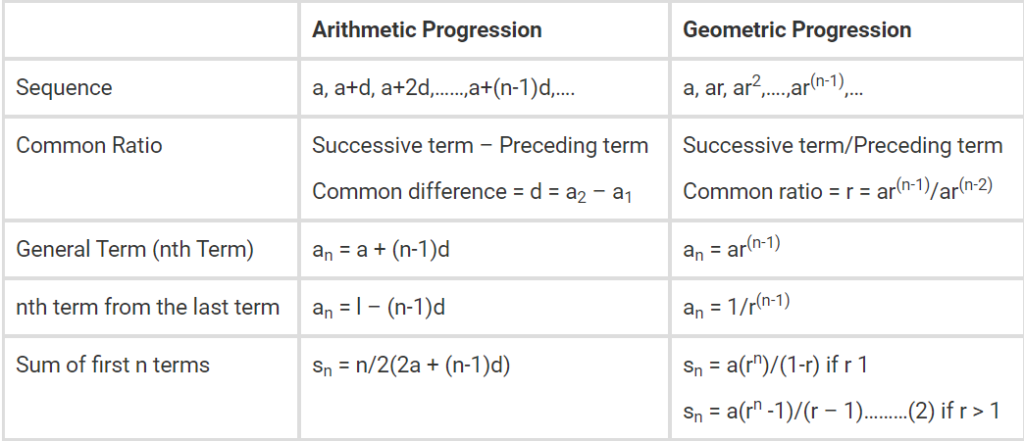Screen dimensions: 1024x441
Task: Click the geometric sum formula for r > 1
Action: [x=842, y=410]
